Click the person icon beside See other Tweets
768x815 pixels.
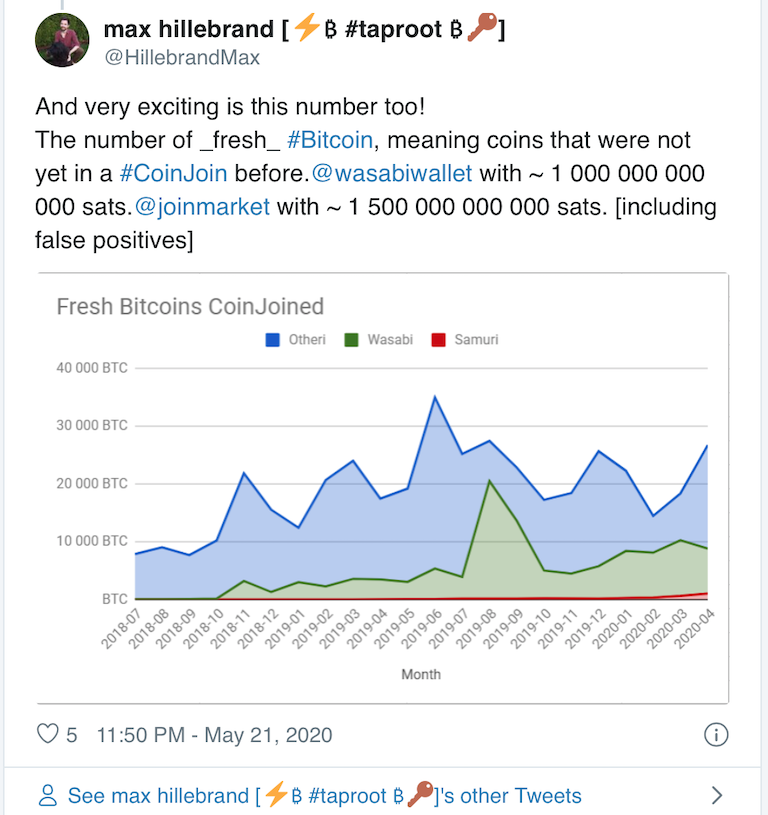coord(47,796)
